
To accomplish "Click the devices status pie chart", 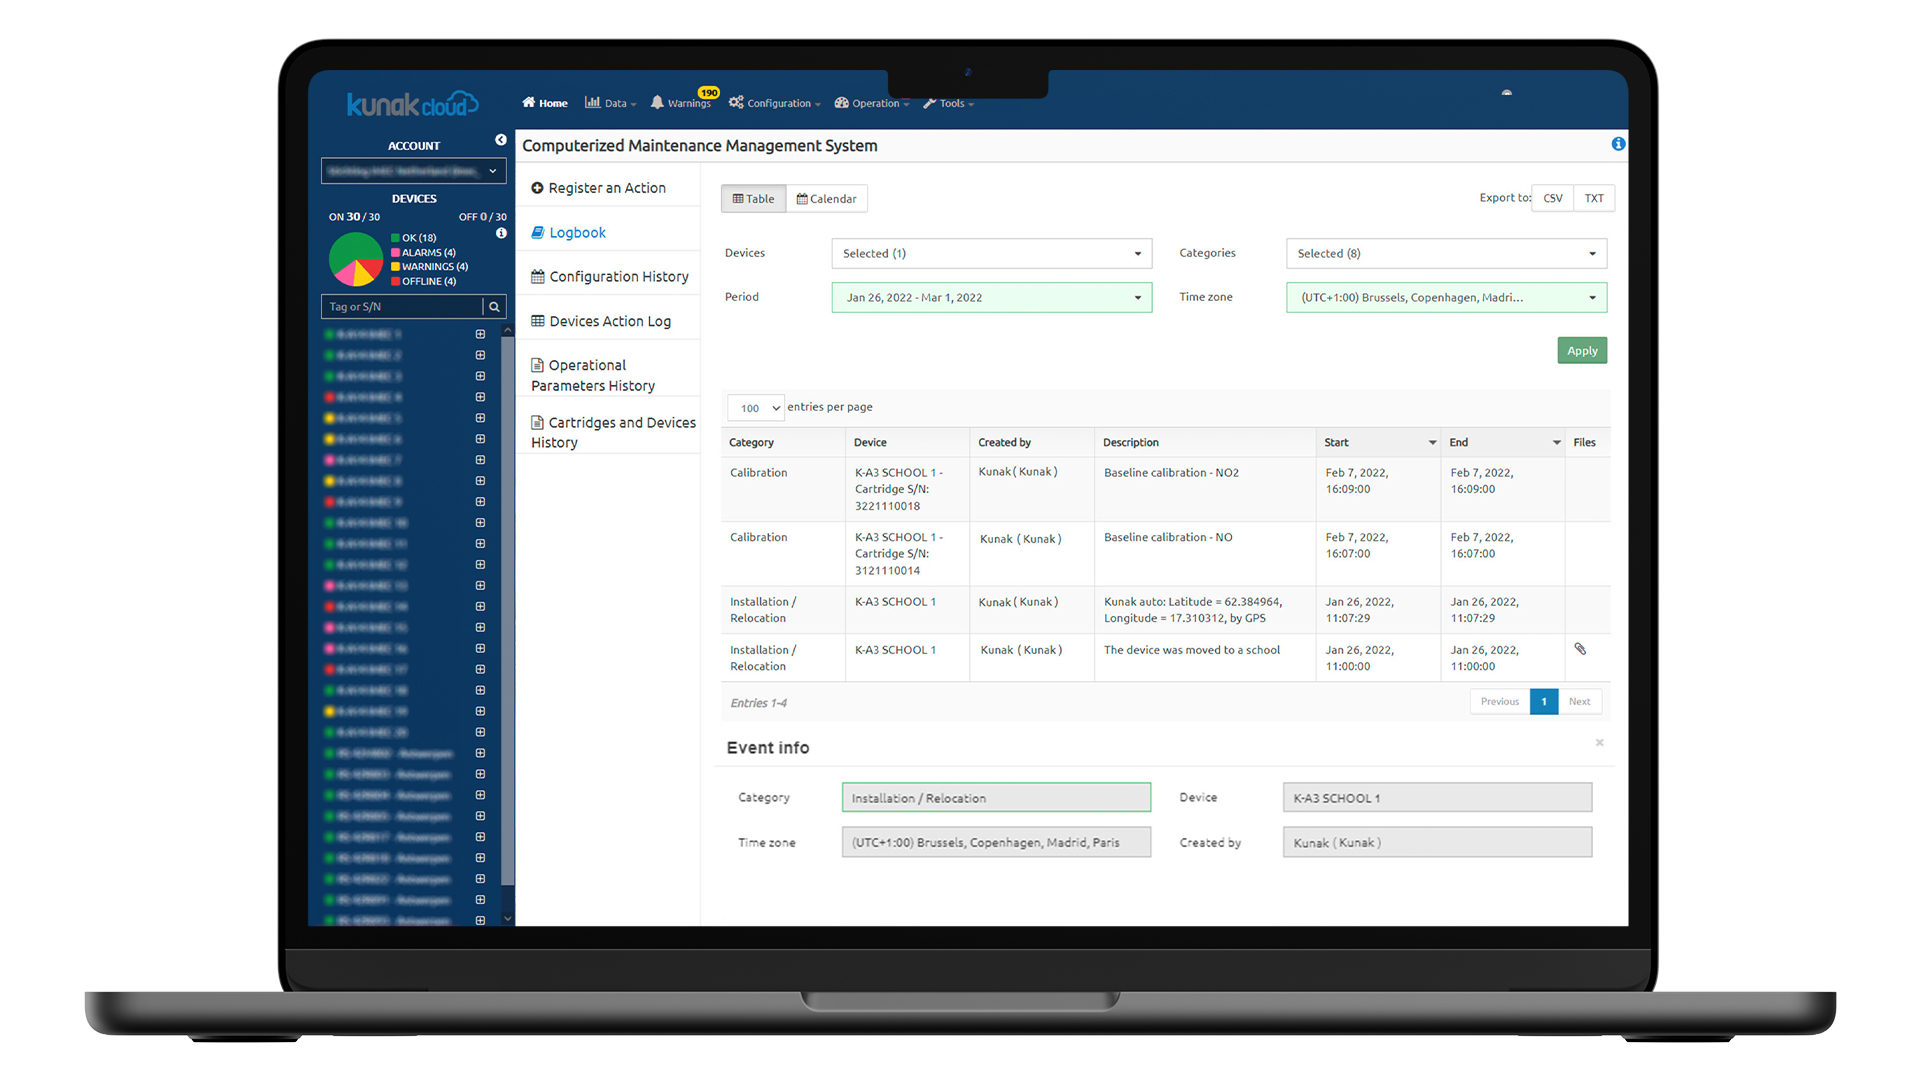I will [x=356, y=259].
